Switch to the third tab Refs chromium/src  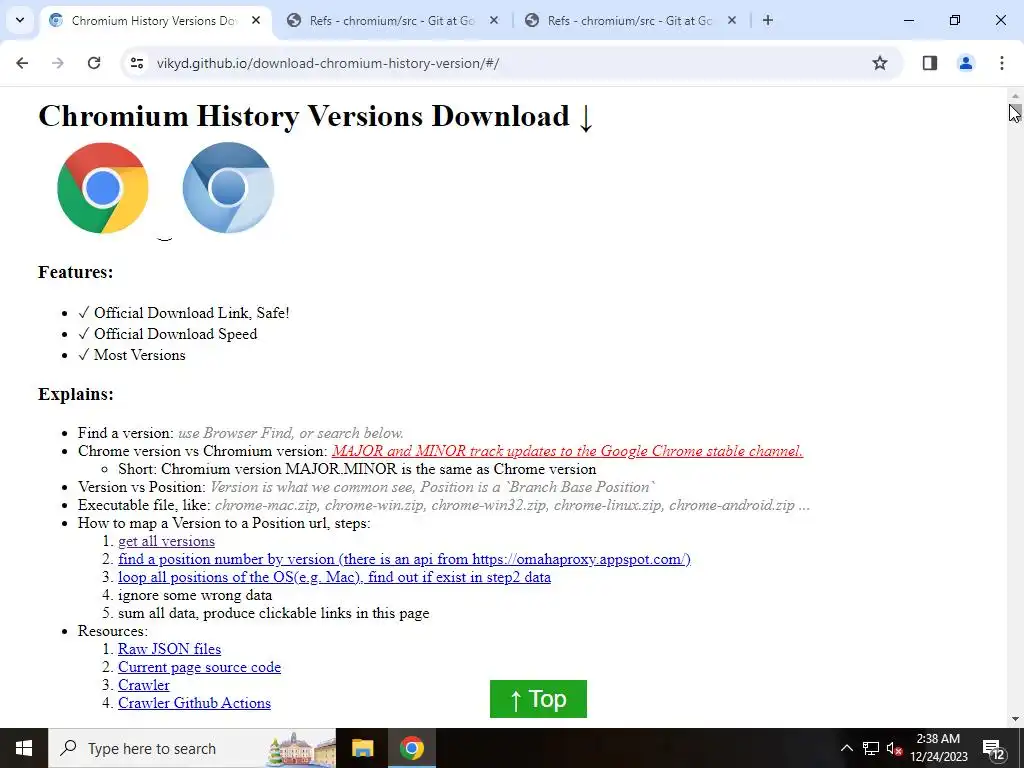pos(630,21)
